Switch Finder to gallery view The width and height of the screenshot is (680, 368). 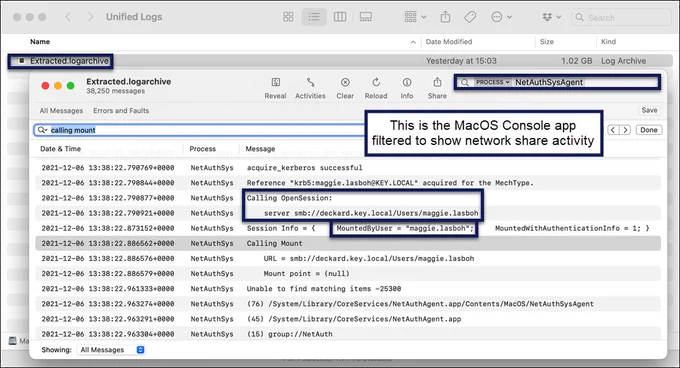[366, 17]
